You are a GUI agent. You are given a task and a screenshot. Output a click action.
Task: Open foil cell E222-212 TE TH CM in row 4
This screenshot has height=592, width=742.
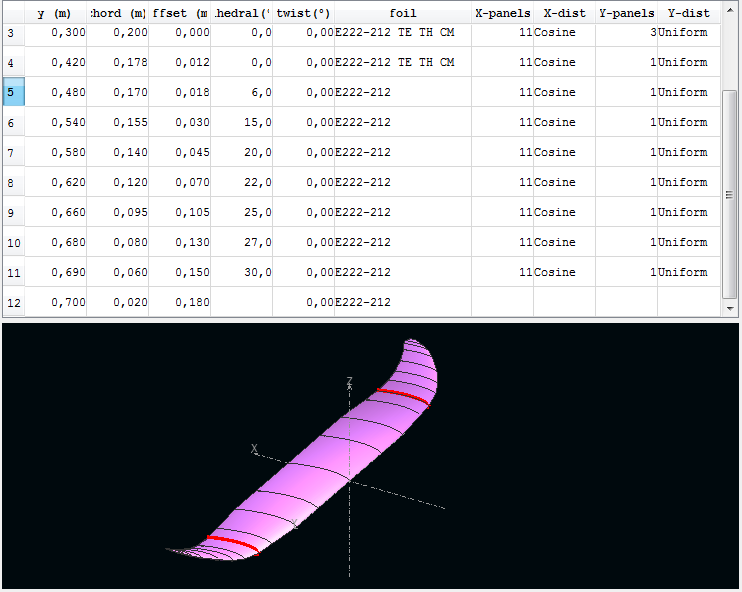(402, 62)
